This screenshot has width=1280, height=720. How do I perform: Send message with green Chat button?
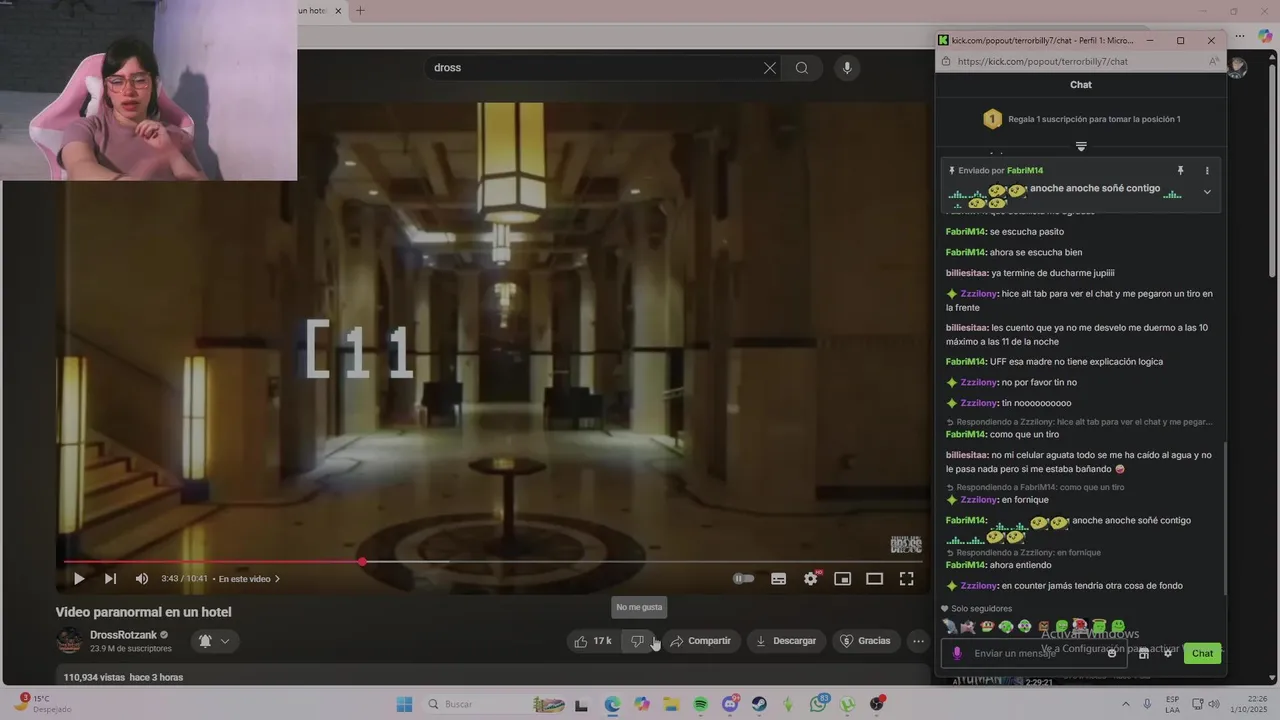1202,654
